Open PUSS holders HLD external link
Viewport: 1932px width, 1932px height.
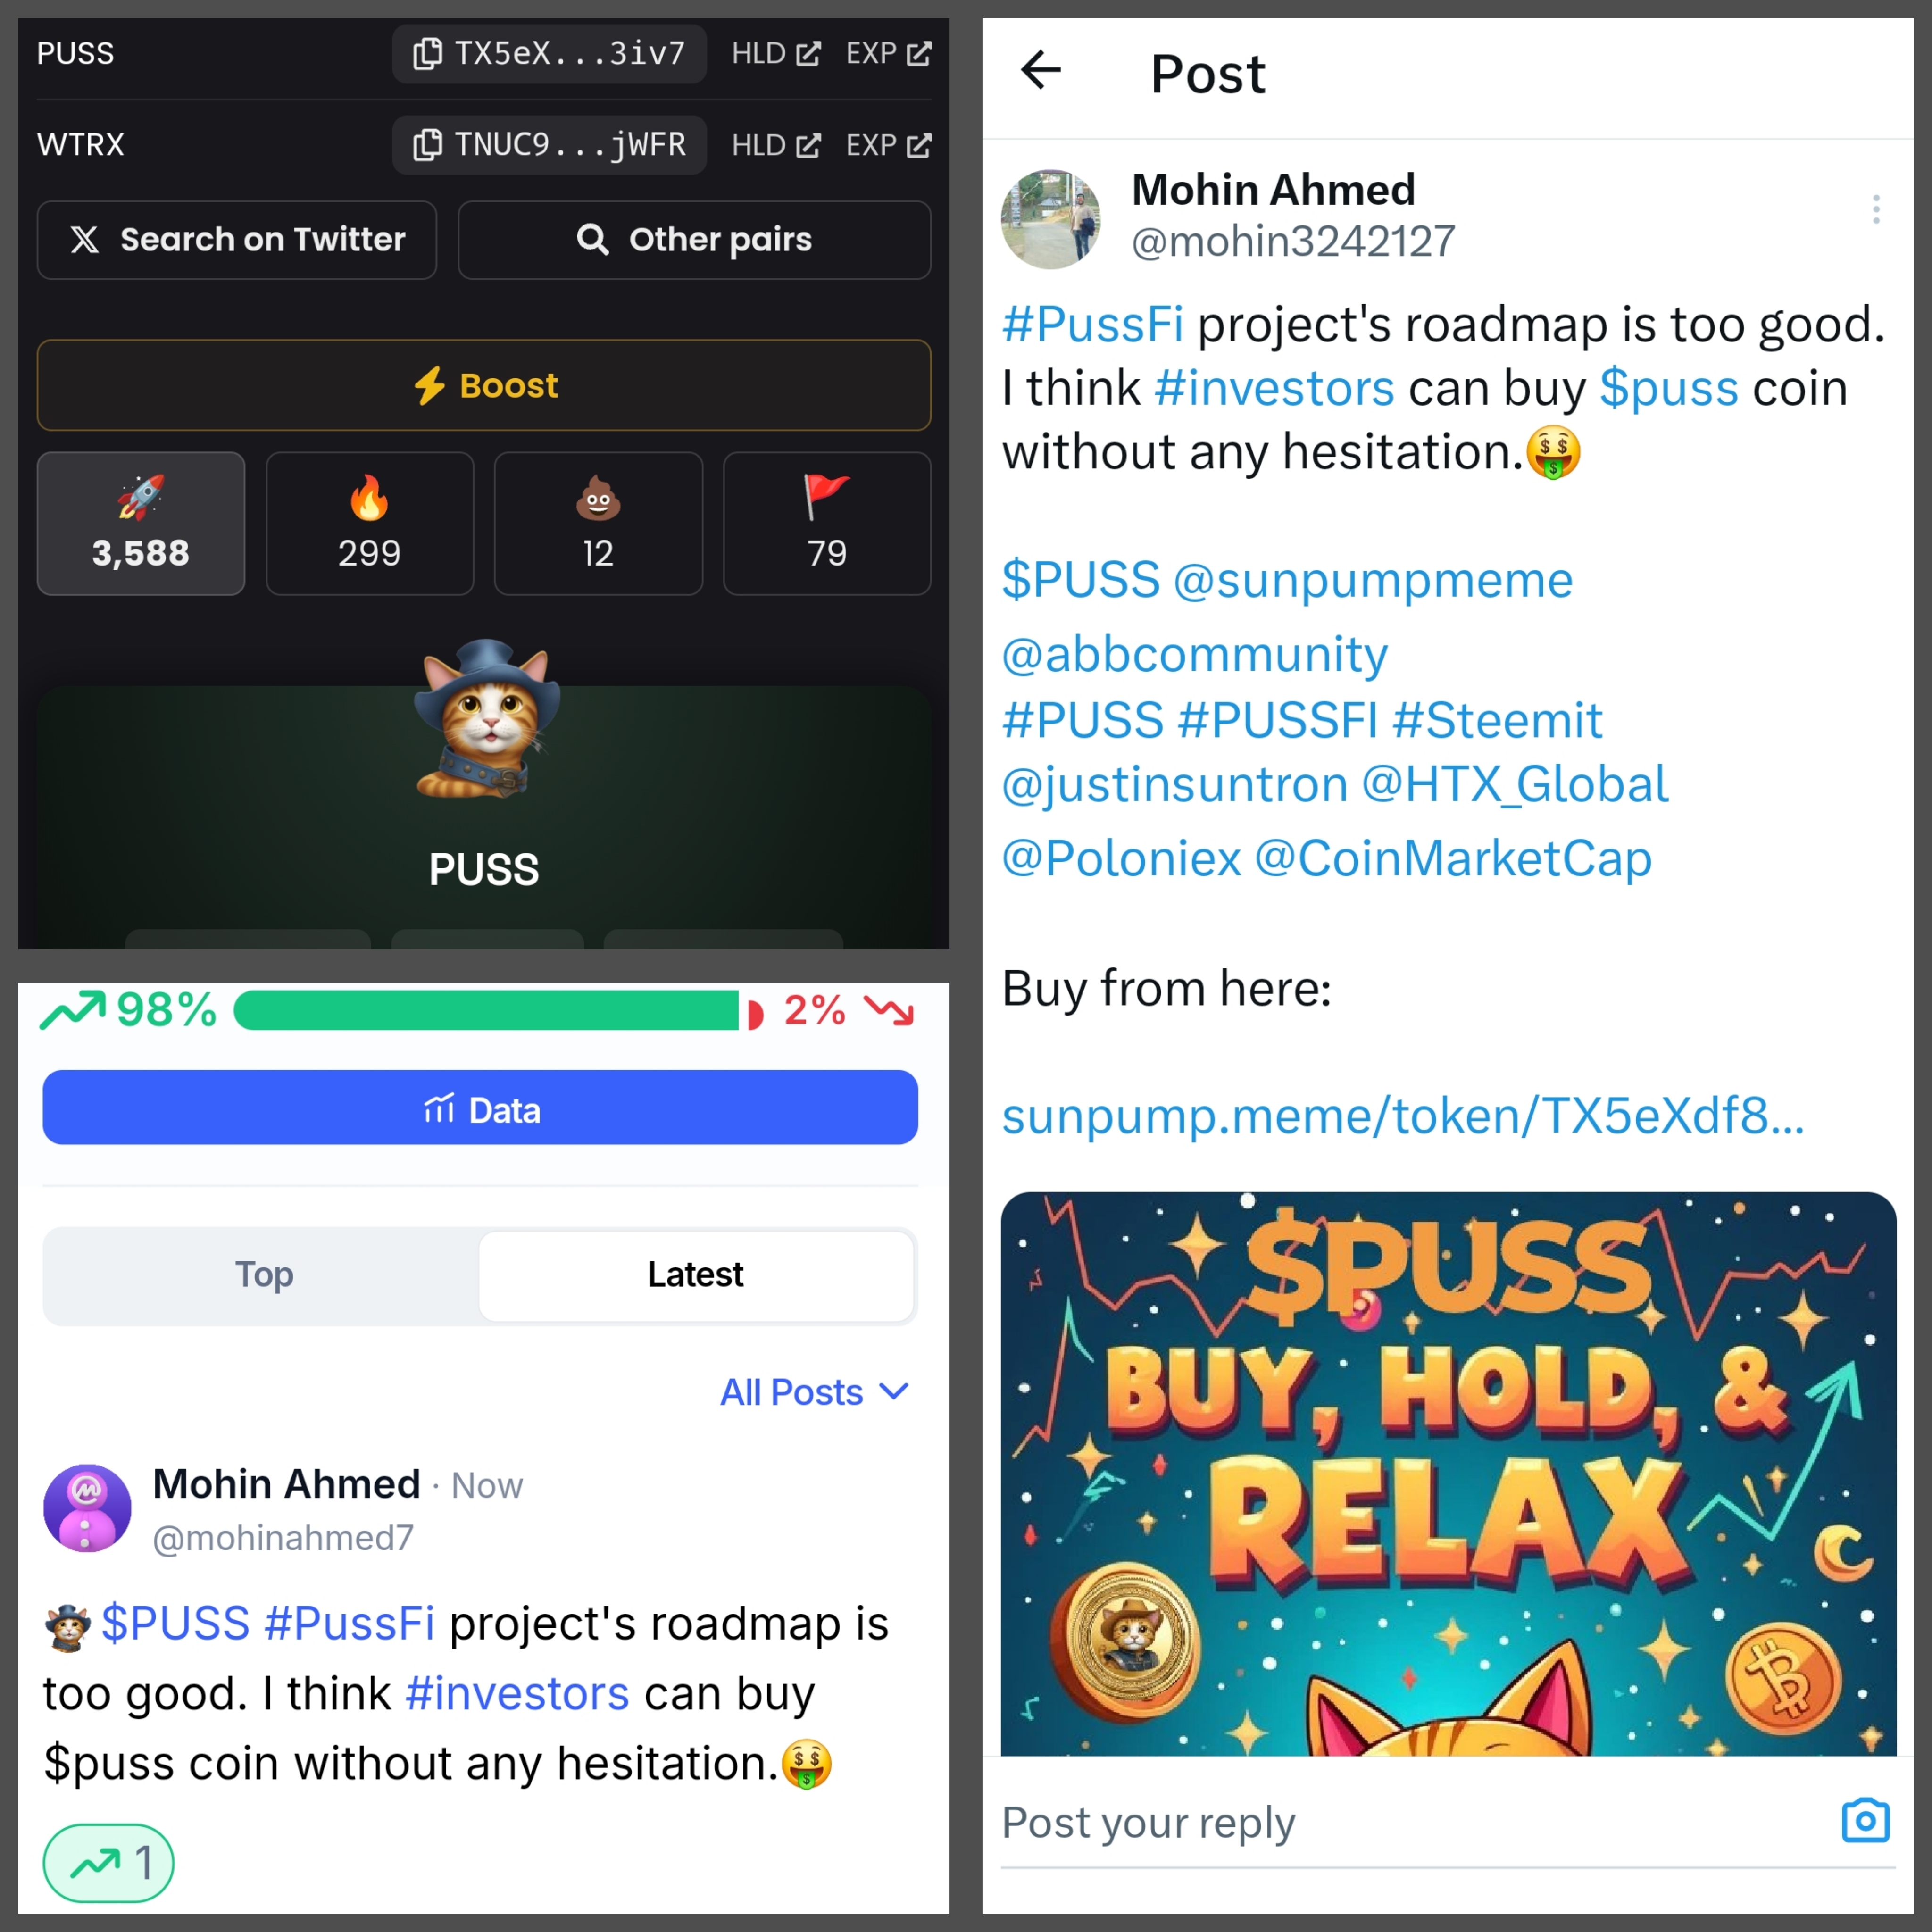click(x=776, y=53)
